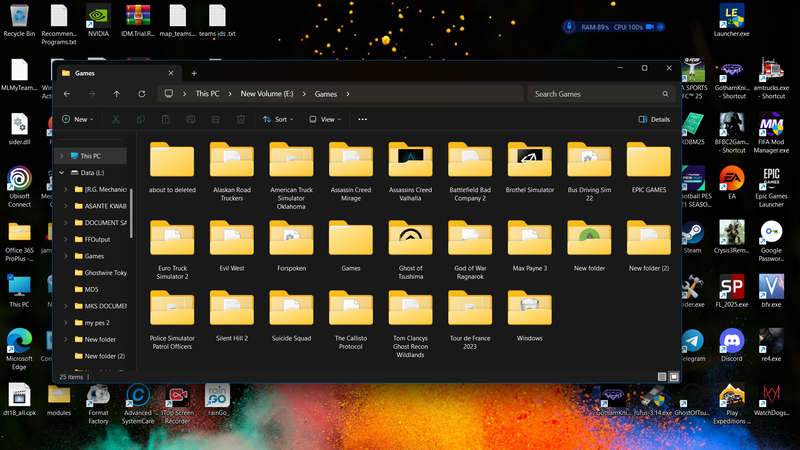Go back using the Back arrow

click(x=67, y=94)
